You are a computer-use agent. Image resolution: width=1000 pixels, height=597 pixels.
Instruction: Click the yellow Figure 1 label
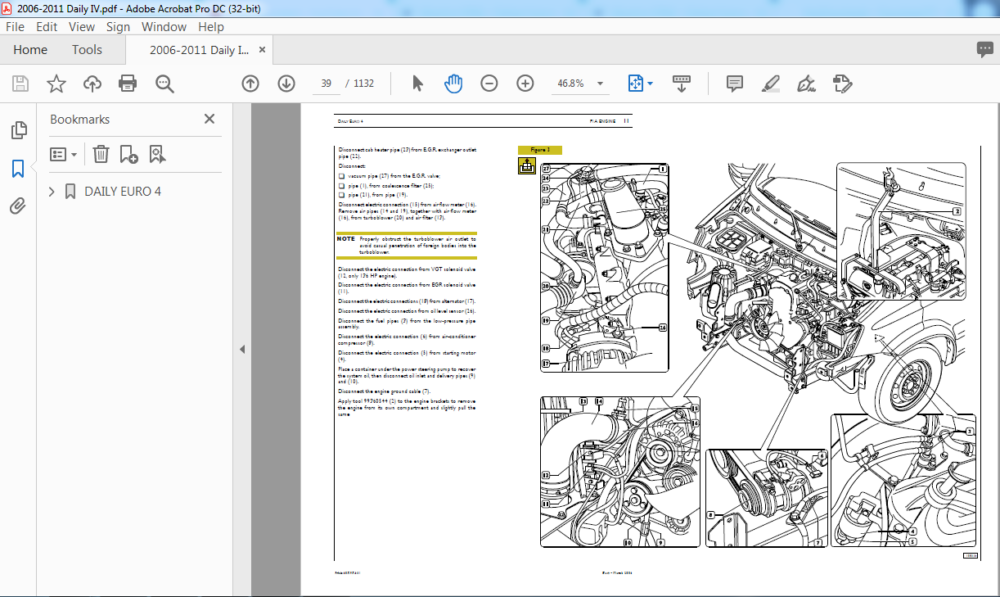(x=540, y=150)
